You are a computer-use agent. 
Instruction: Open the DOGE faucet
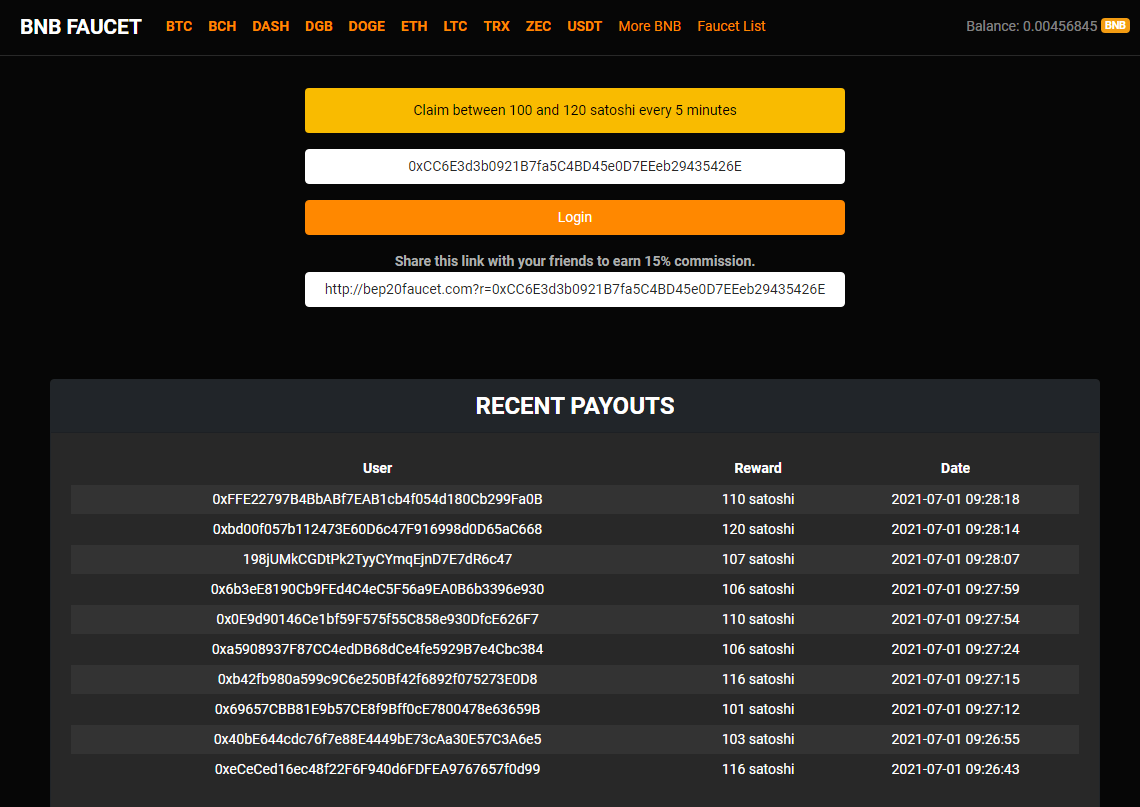click(366, 26)
